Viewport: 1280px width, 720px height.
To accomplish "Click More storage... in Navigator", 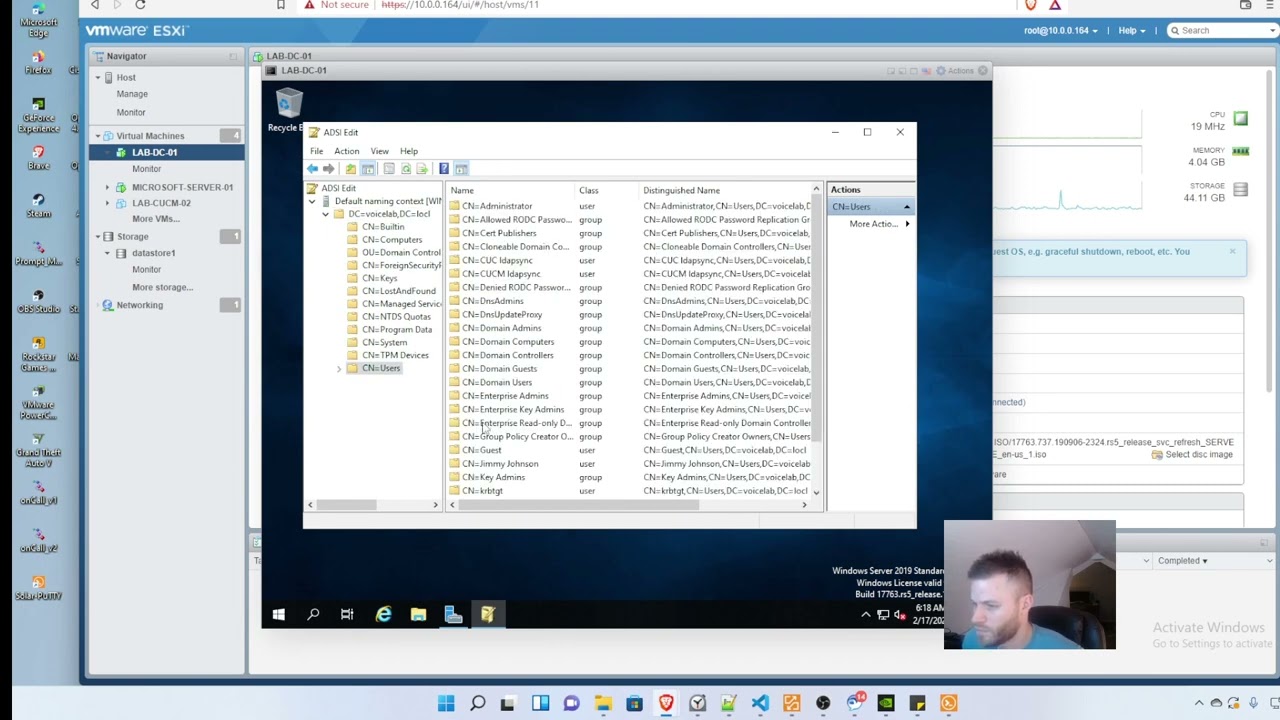I will (162, 287).
